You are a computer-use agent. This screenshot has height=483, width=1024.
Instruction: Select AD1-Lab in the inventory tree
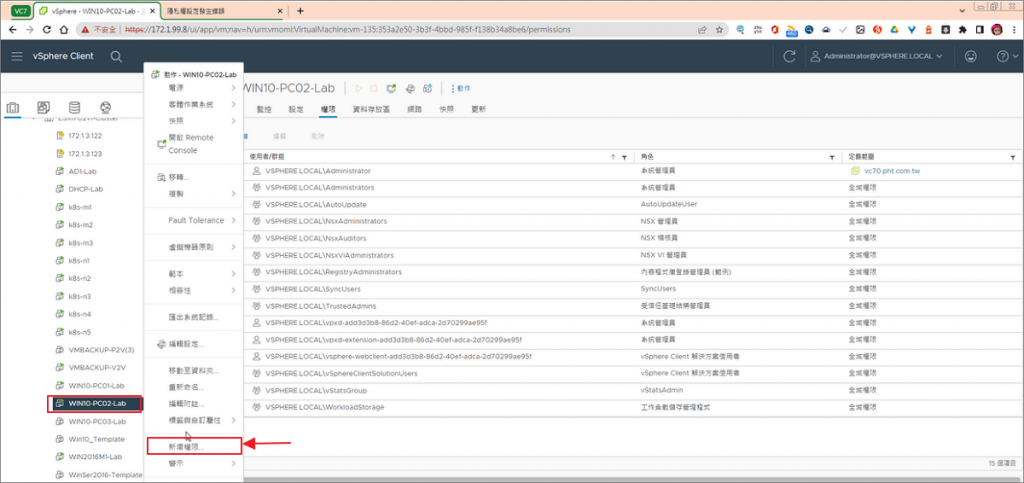point(82,171)
